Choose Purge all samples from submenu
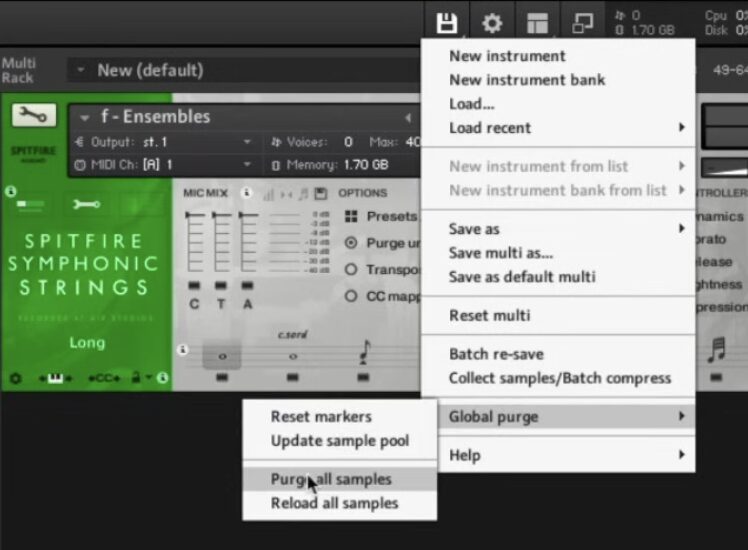The height and width of the screenshot is (550, 748). pyautogui.click(x=331, y=479)
